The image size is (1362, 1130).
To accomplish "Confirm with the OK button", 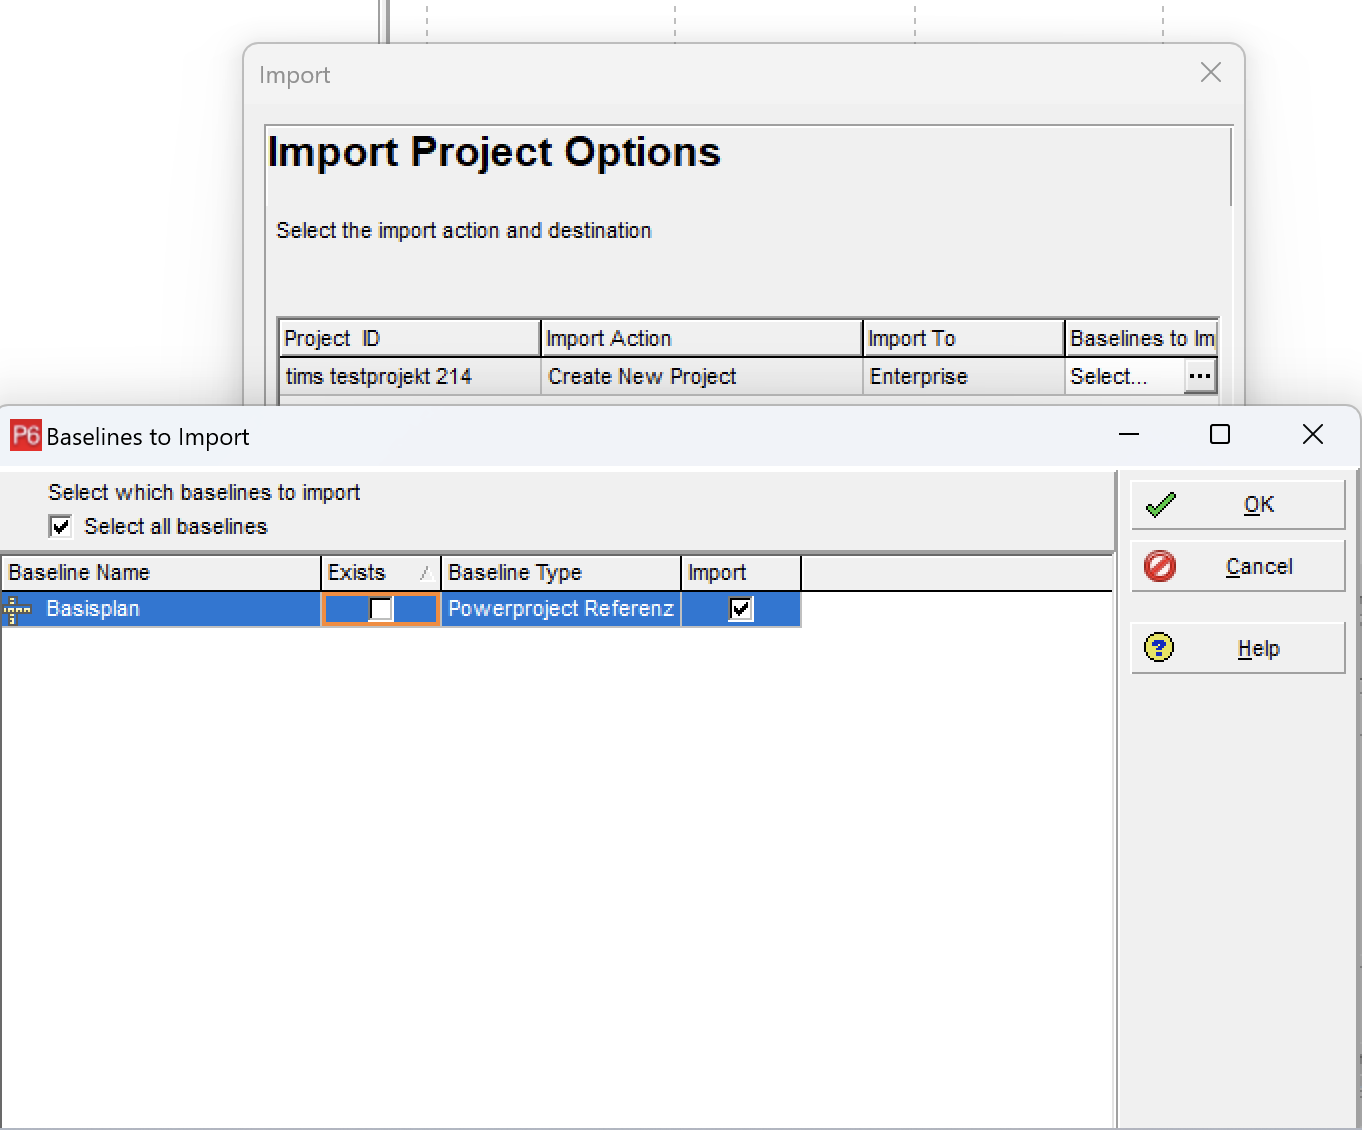I will [1238, 505].
